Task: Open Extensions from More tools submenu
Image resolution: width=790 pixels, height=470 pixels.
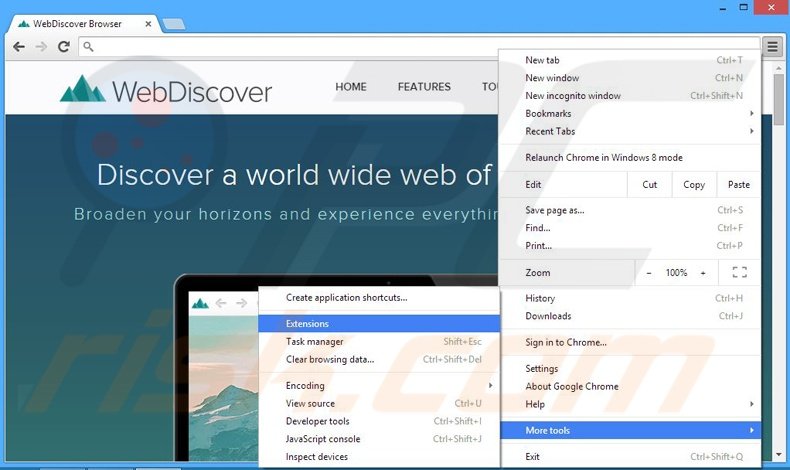Action: [379, 323]
